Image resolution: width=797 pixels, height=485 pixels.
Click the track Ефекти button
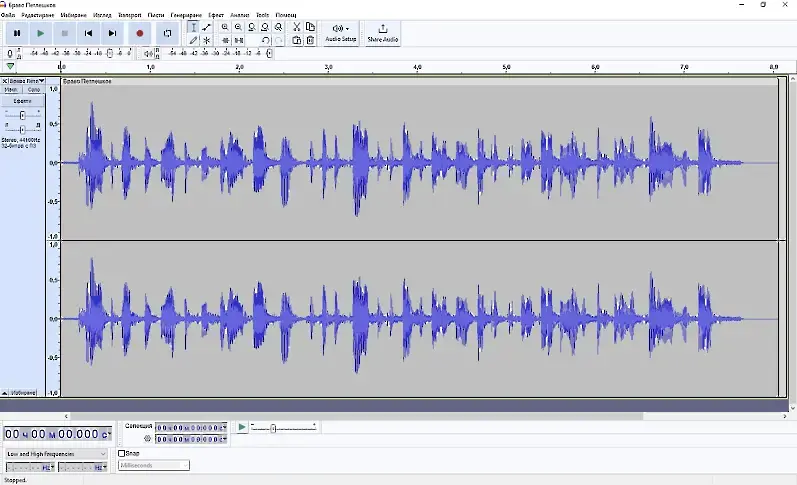click(x=22, y=101)
